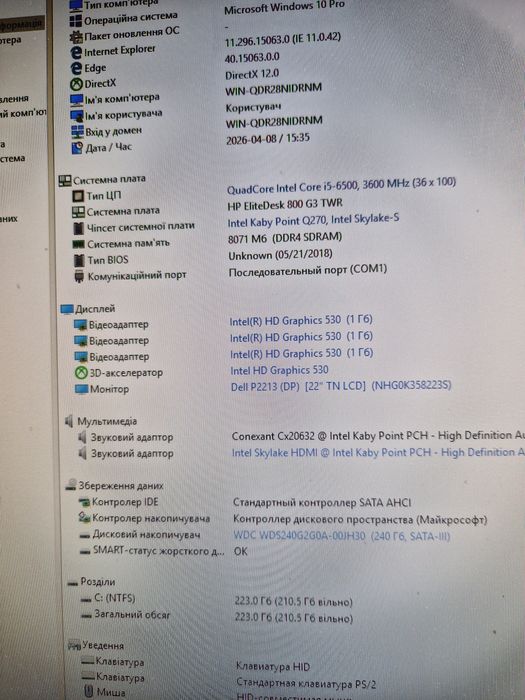This screenshot has width=525, height=700.
Task: Click the Операційна система Windows icon
Action: [76, 21]
